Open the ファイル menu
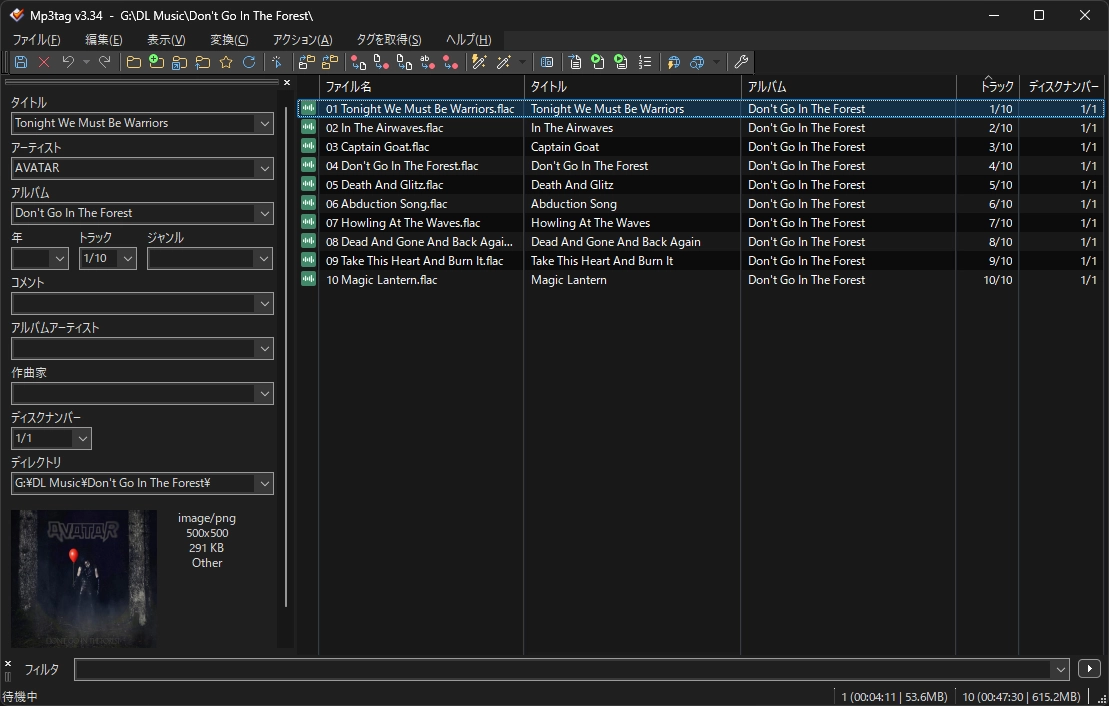Viewport: 1109px width, 706px height. point(36,39)
